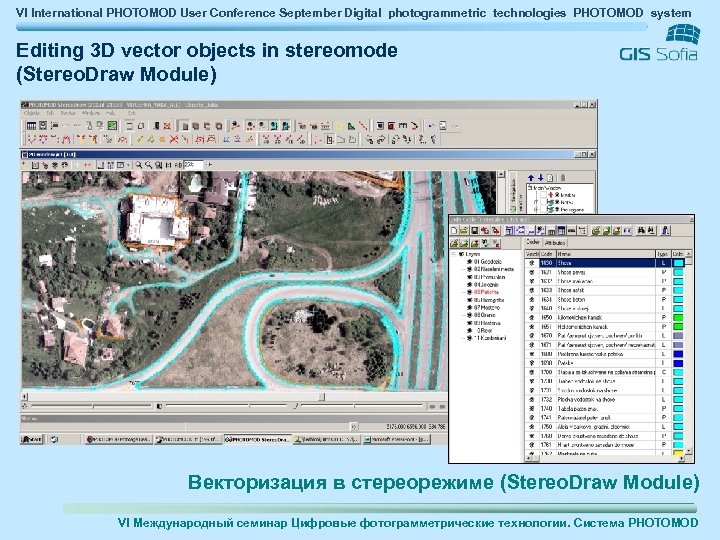This screenshot has height=540, width=720.
Task: Select the row with code 1741
Action: tap(605, 417)
